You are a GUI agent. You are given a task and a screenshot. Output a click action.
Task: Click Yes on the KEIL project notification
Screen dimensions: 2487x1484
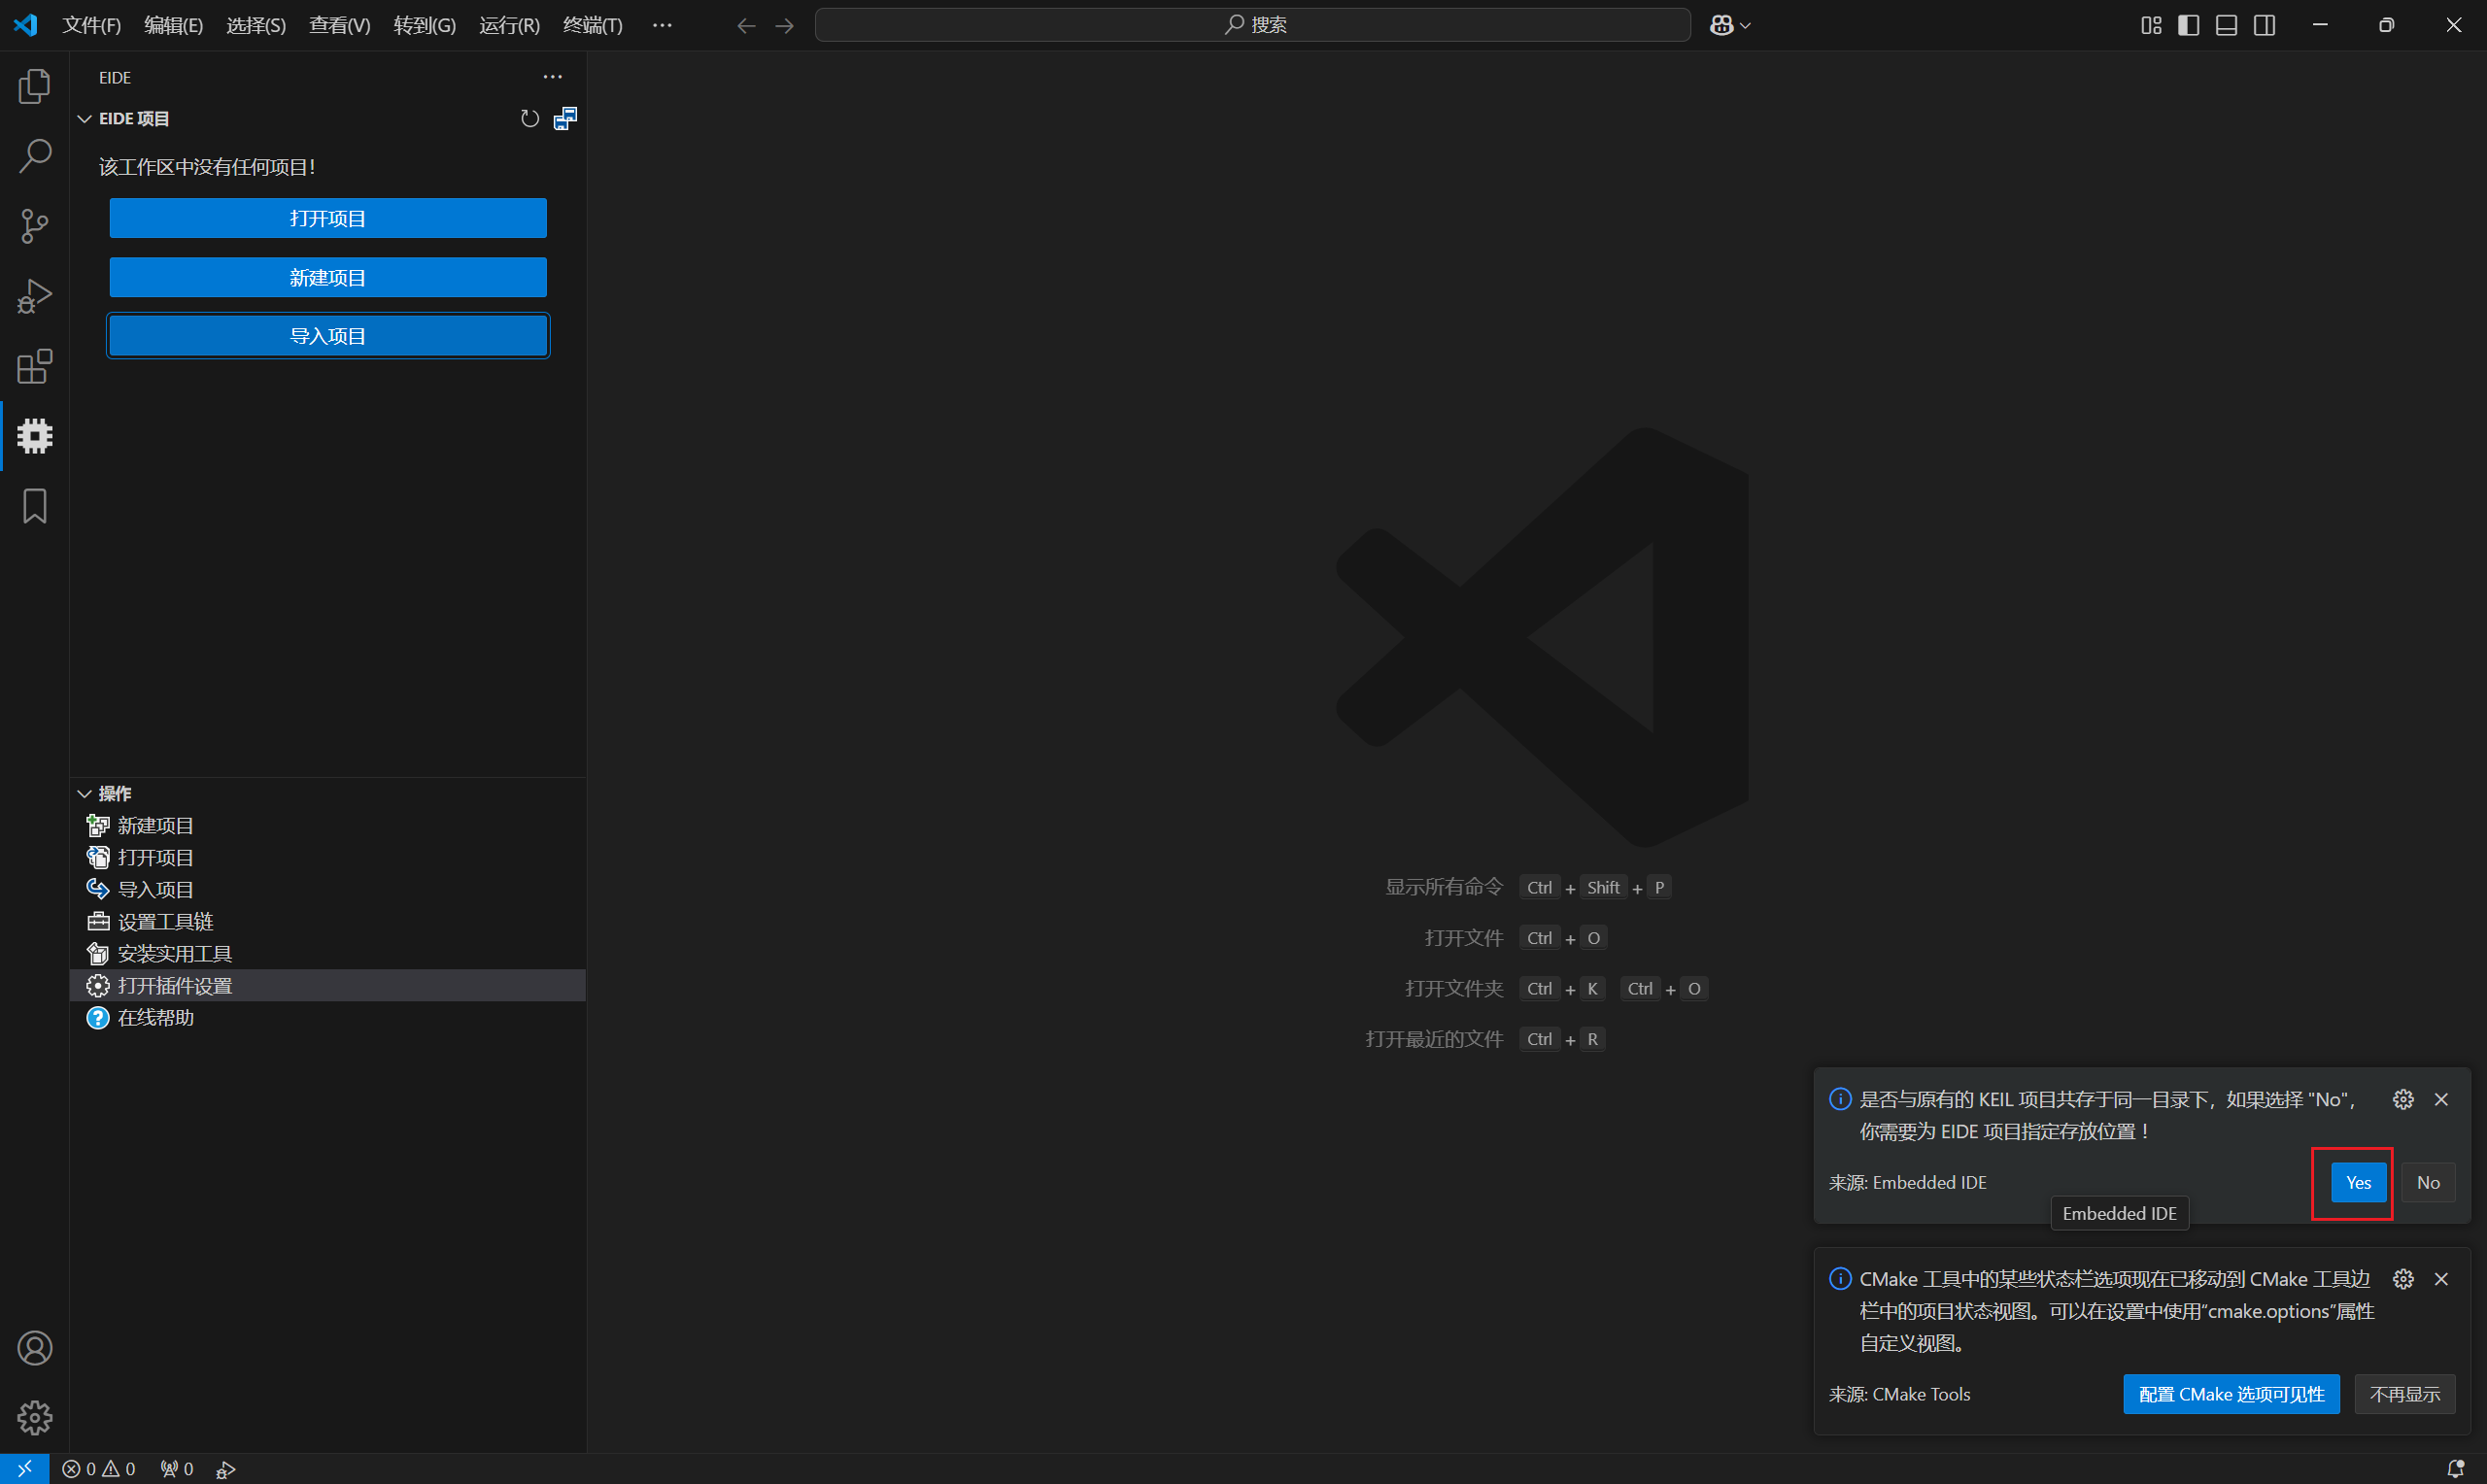[2358, 1182]
